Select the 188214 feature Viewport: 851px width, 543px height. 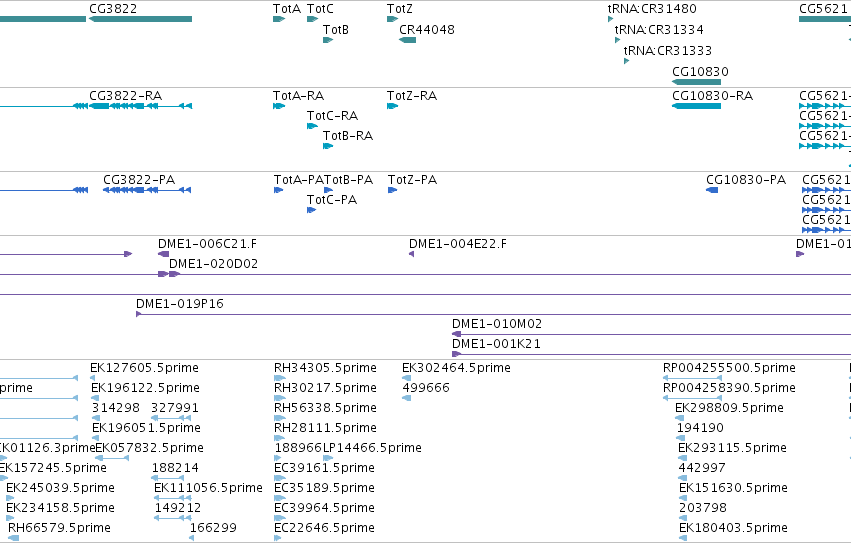point(168,478)
